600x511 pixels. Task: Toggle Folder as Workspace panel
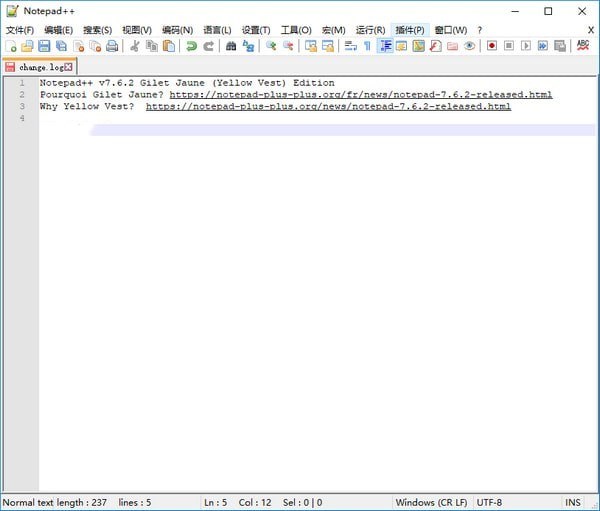click(x=453, y=46)
